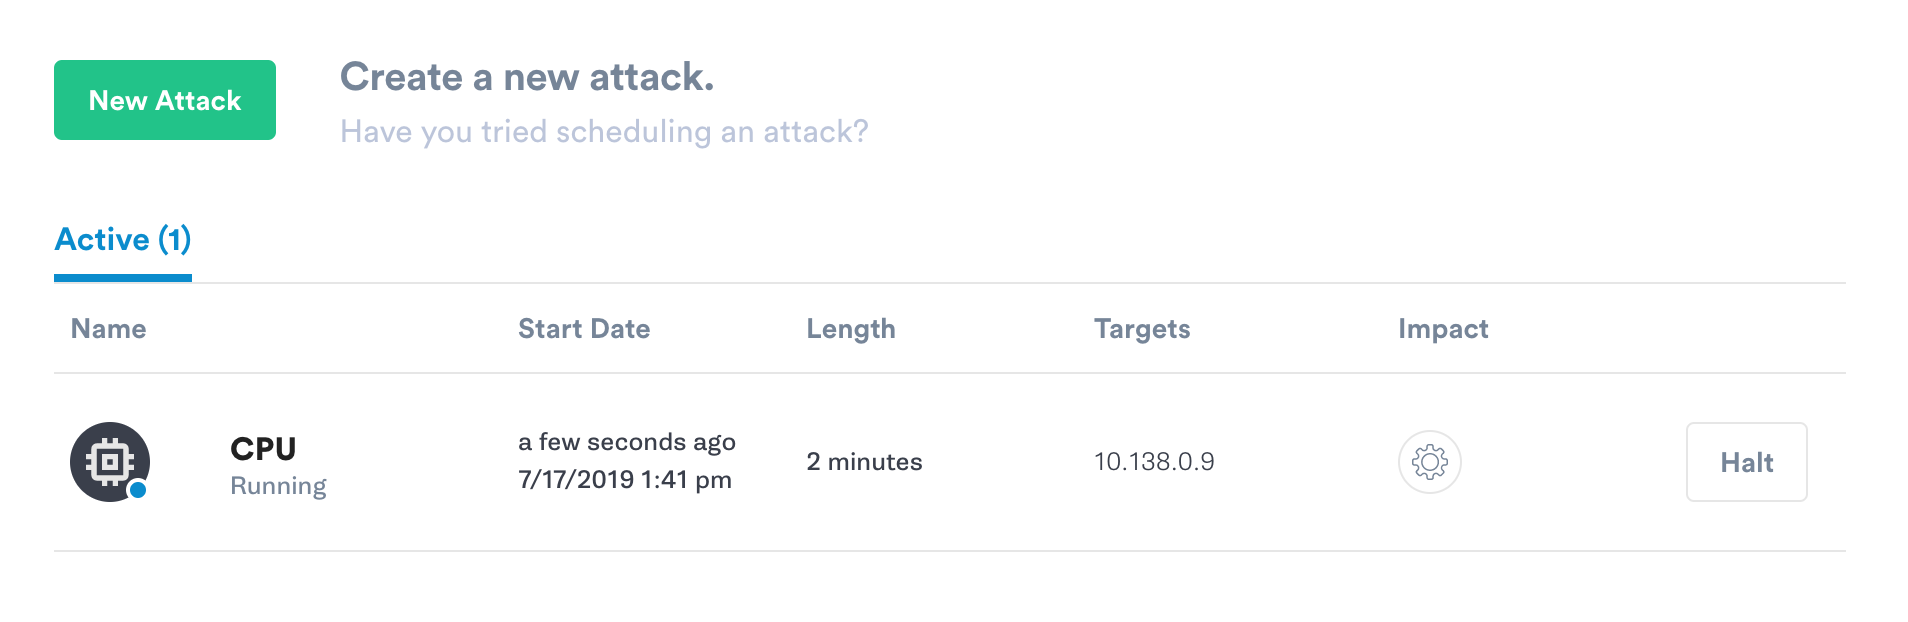The image size is (1908, 622).
Task: Halt the running CPU attack
Action: [1745, 462]
